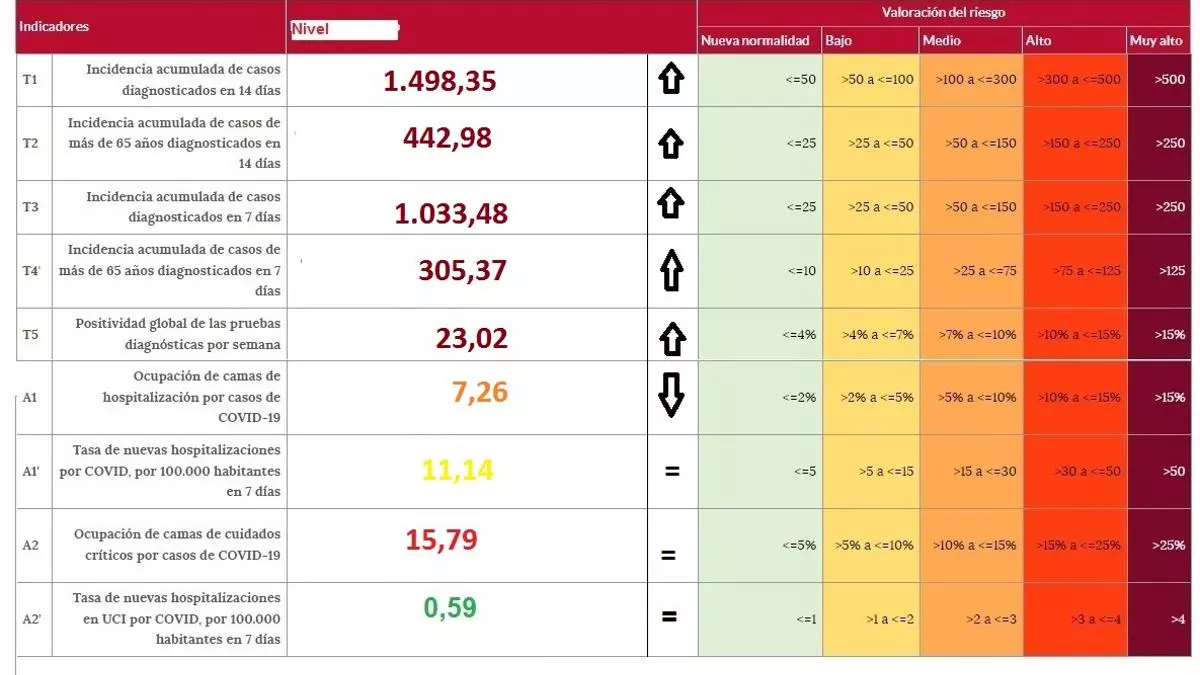Click the up arrow in row T2
Screen dimensions: 1200x675
click(671, 143)
